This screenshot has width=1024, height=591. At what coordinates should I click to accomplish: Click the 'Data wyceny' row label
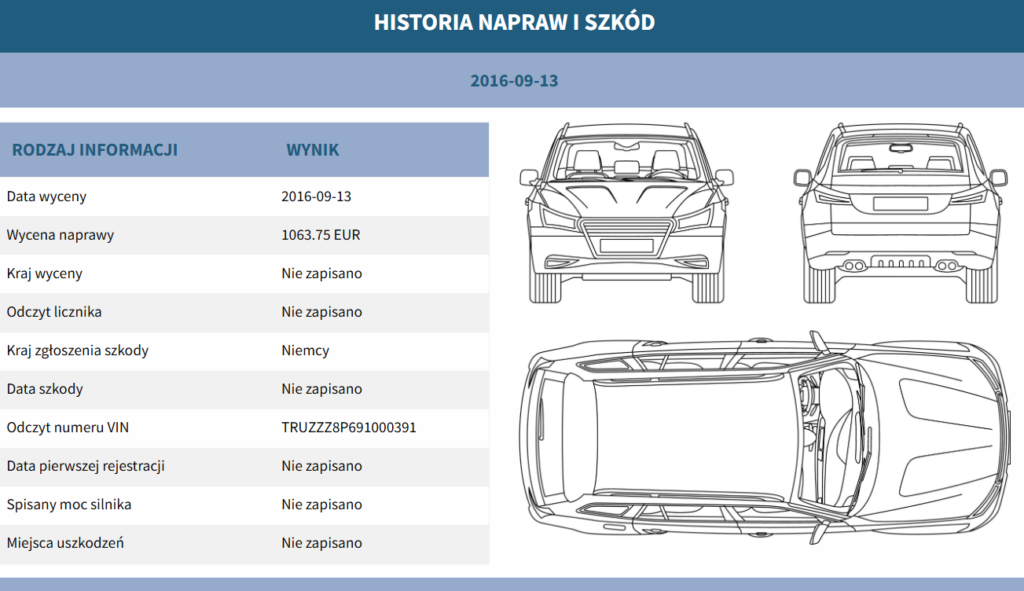pyautogui.click(x=46, y=197)
